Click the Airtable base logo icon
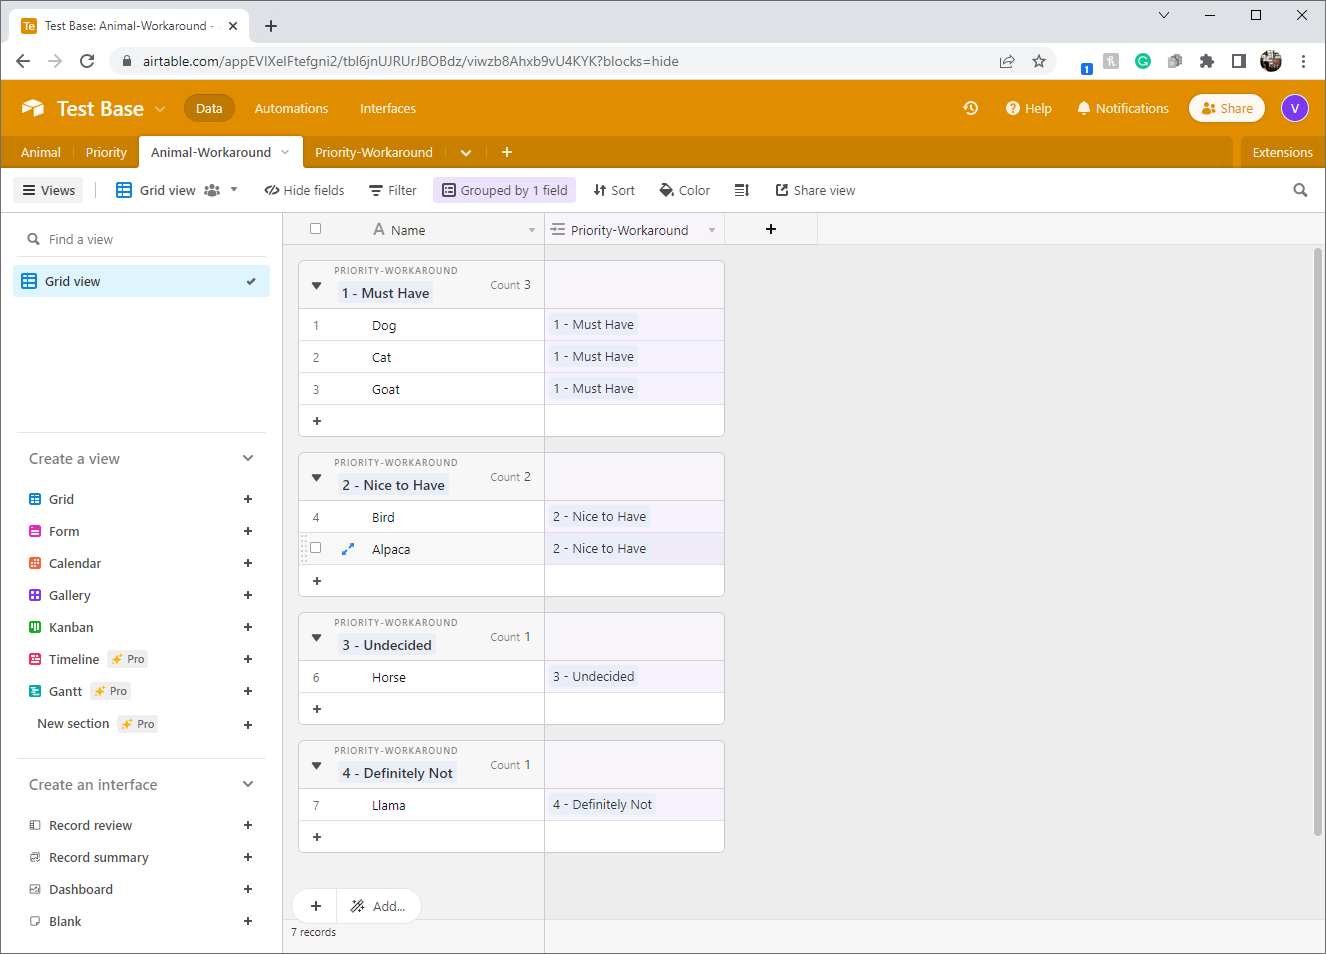The width and height of the screenshot is (1326, 954). tap(33, 108)
